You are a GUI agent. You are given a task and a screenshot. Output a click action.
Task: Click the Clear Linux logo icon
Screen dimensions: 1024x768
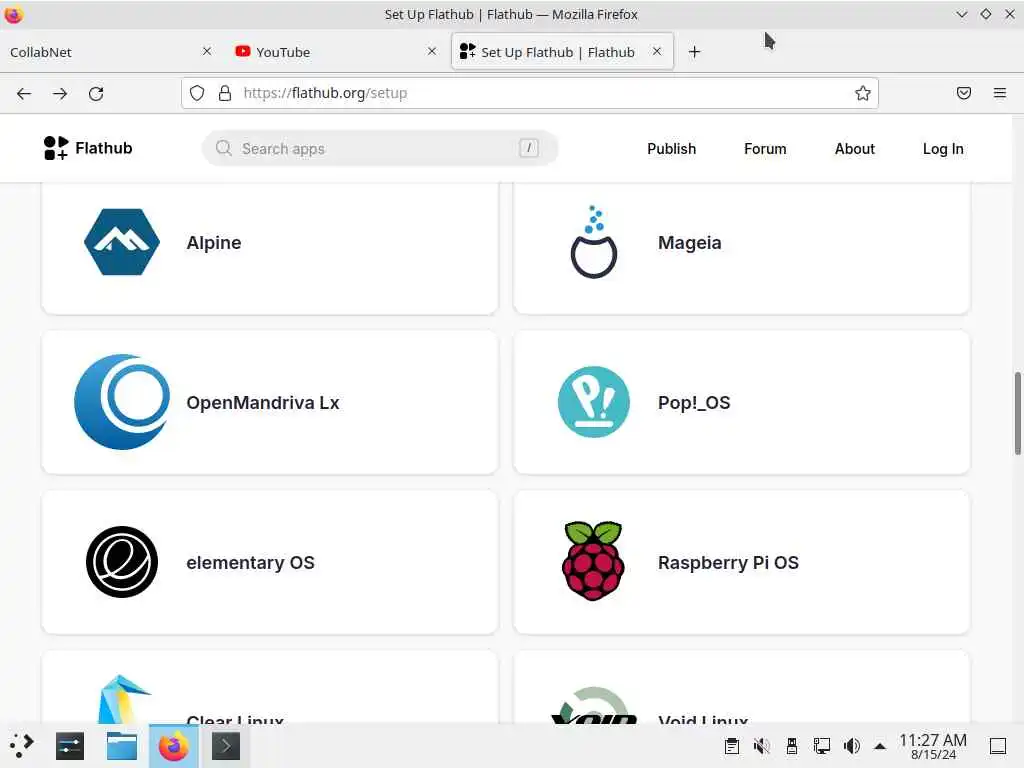coord(123,698)
